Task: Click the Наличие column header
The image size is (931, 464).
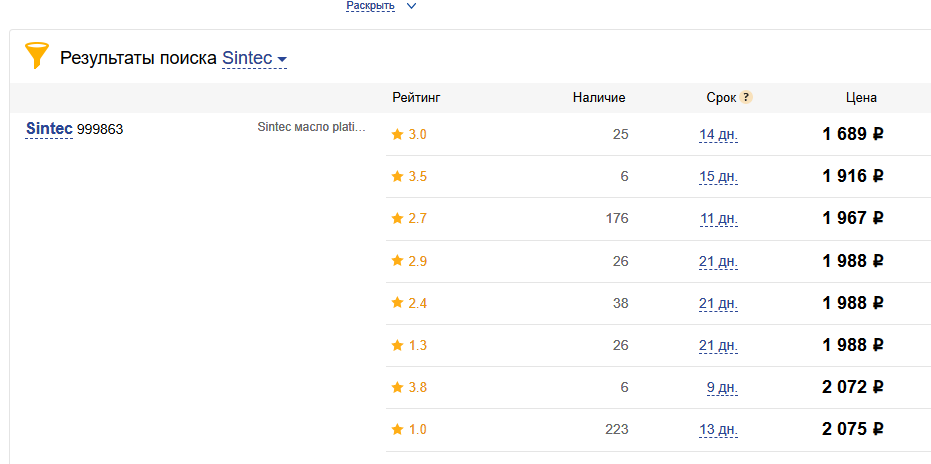Action: 599,98
